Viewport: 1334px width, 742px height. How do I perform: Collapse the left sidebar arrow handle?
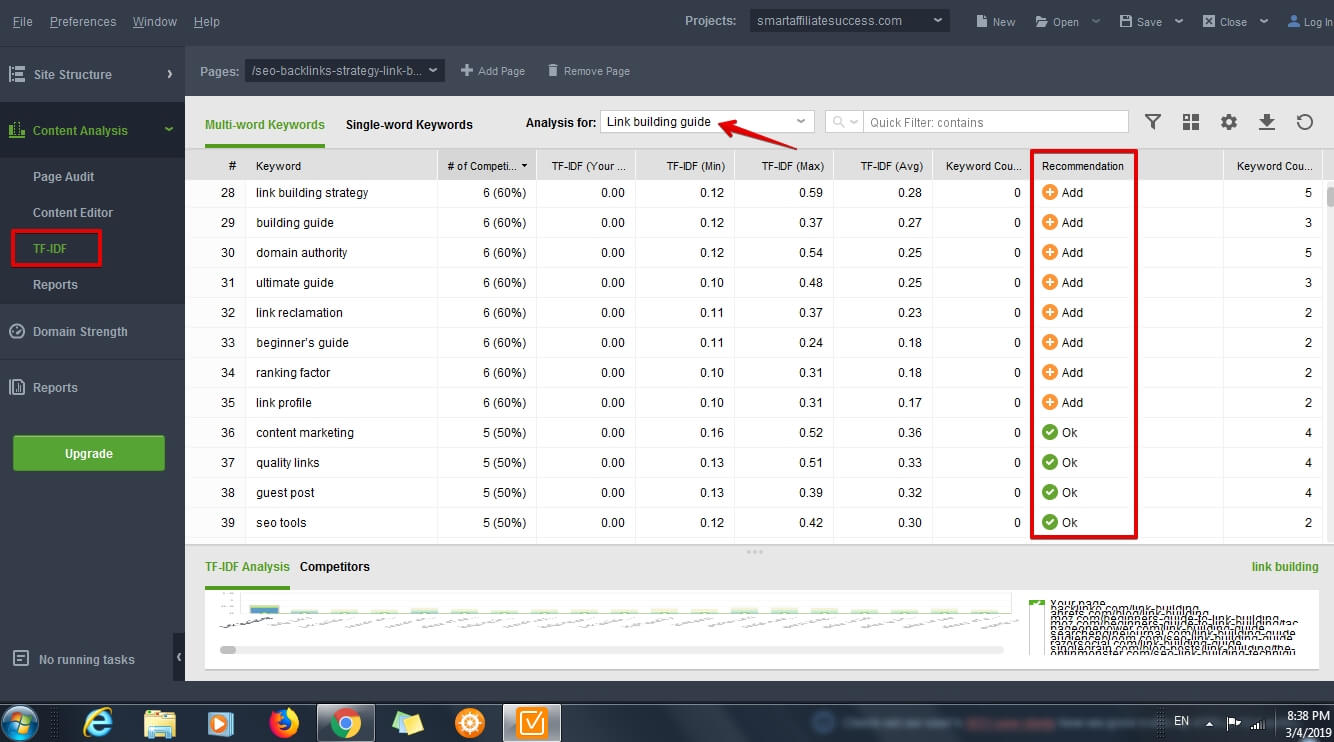179,657
